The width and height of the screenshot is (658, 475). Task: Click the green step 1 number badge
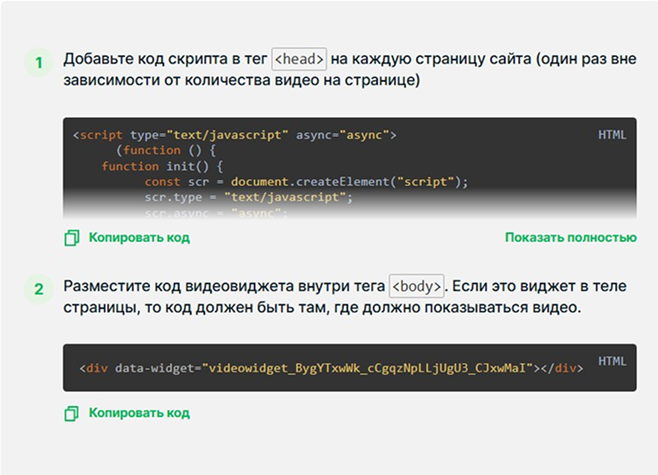(39, 64)
